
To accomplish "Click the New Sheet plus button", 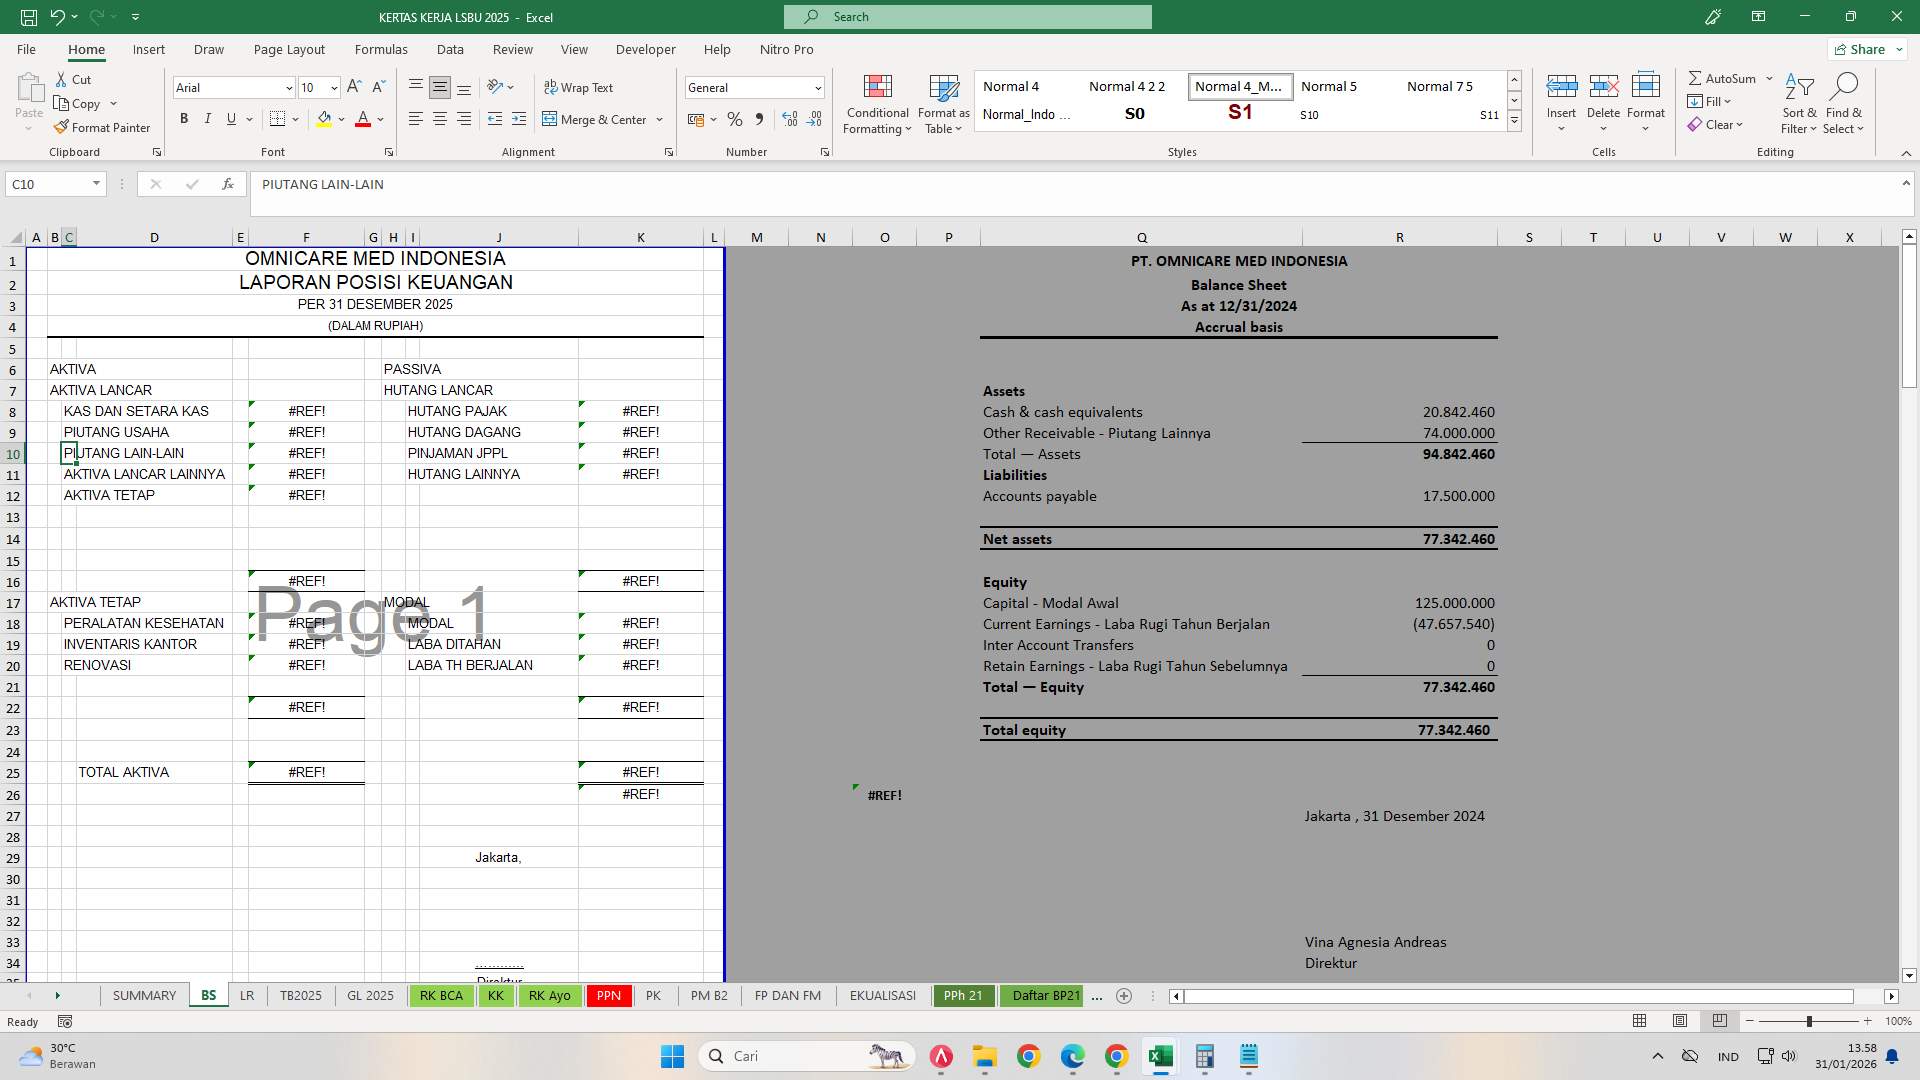I will coord(1124,996).
